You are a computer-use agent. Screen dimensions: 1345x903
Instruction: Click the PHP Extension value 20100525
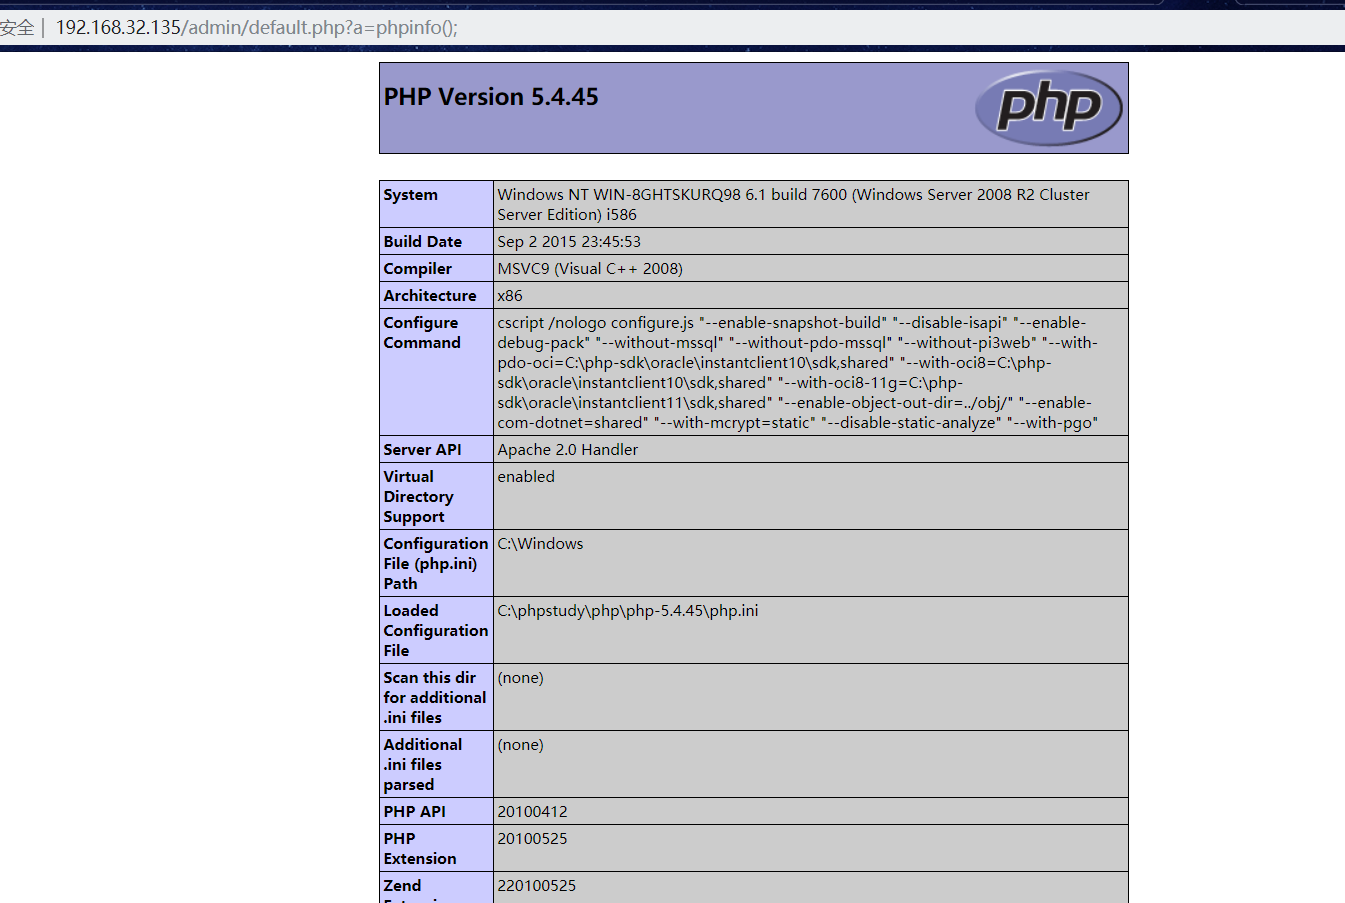coord(533,839)
